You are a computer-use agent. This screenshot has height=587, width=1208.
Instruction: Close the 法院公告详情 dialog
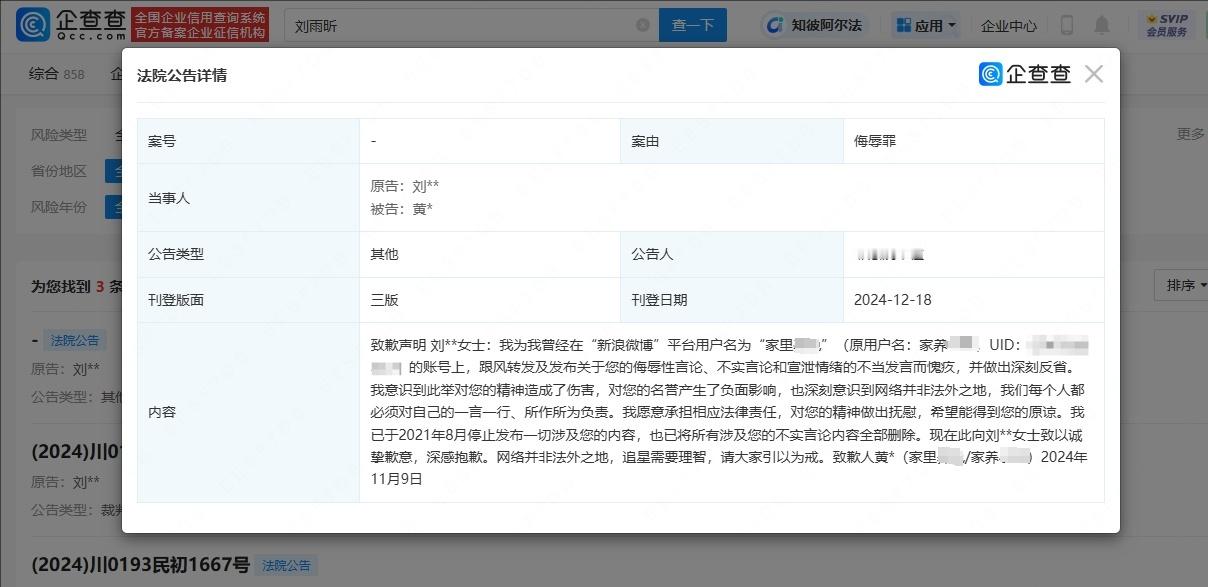point(1094,74)
